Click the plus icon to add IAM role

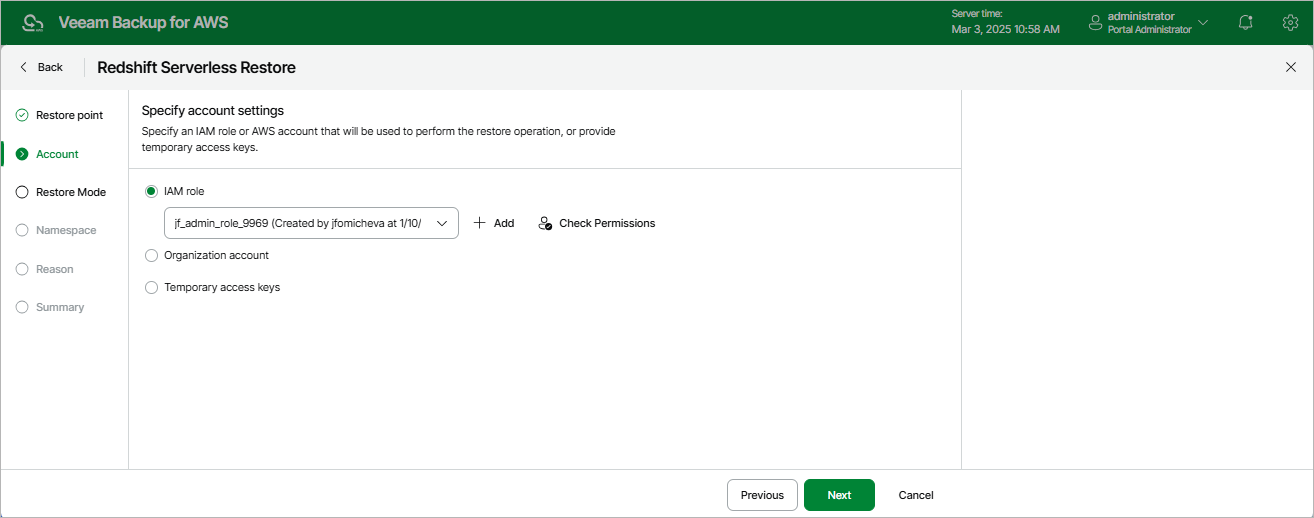point(480,223)
